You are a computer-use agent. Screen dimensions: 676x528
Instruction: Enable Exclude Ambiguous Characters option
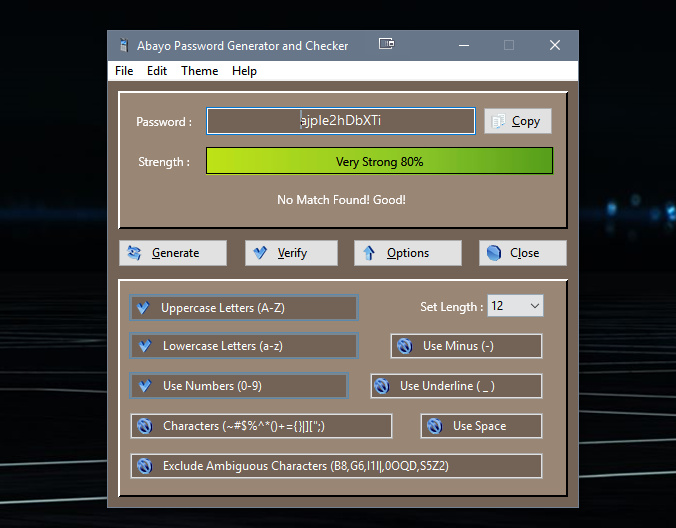[336, 466]
